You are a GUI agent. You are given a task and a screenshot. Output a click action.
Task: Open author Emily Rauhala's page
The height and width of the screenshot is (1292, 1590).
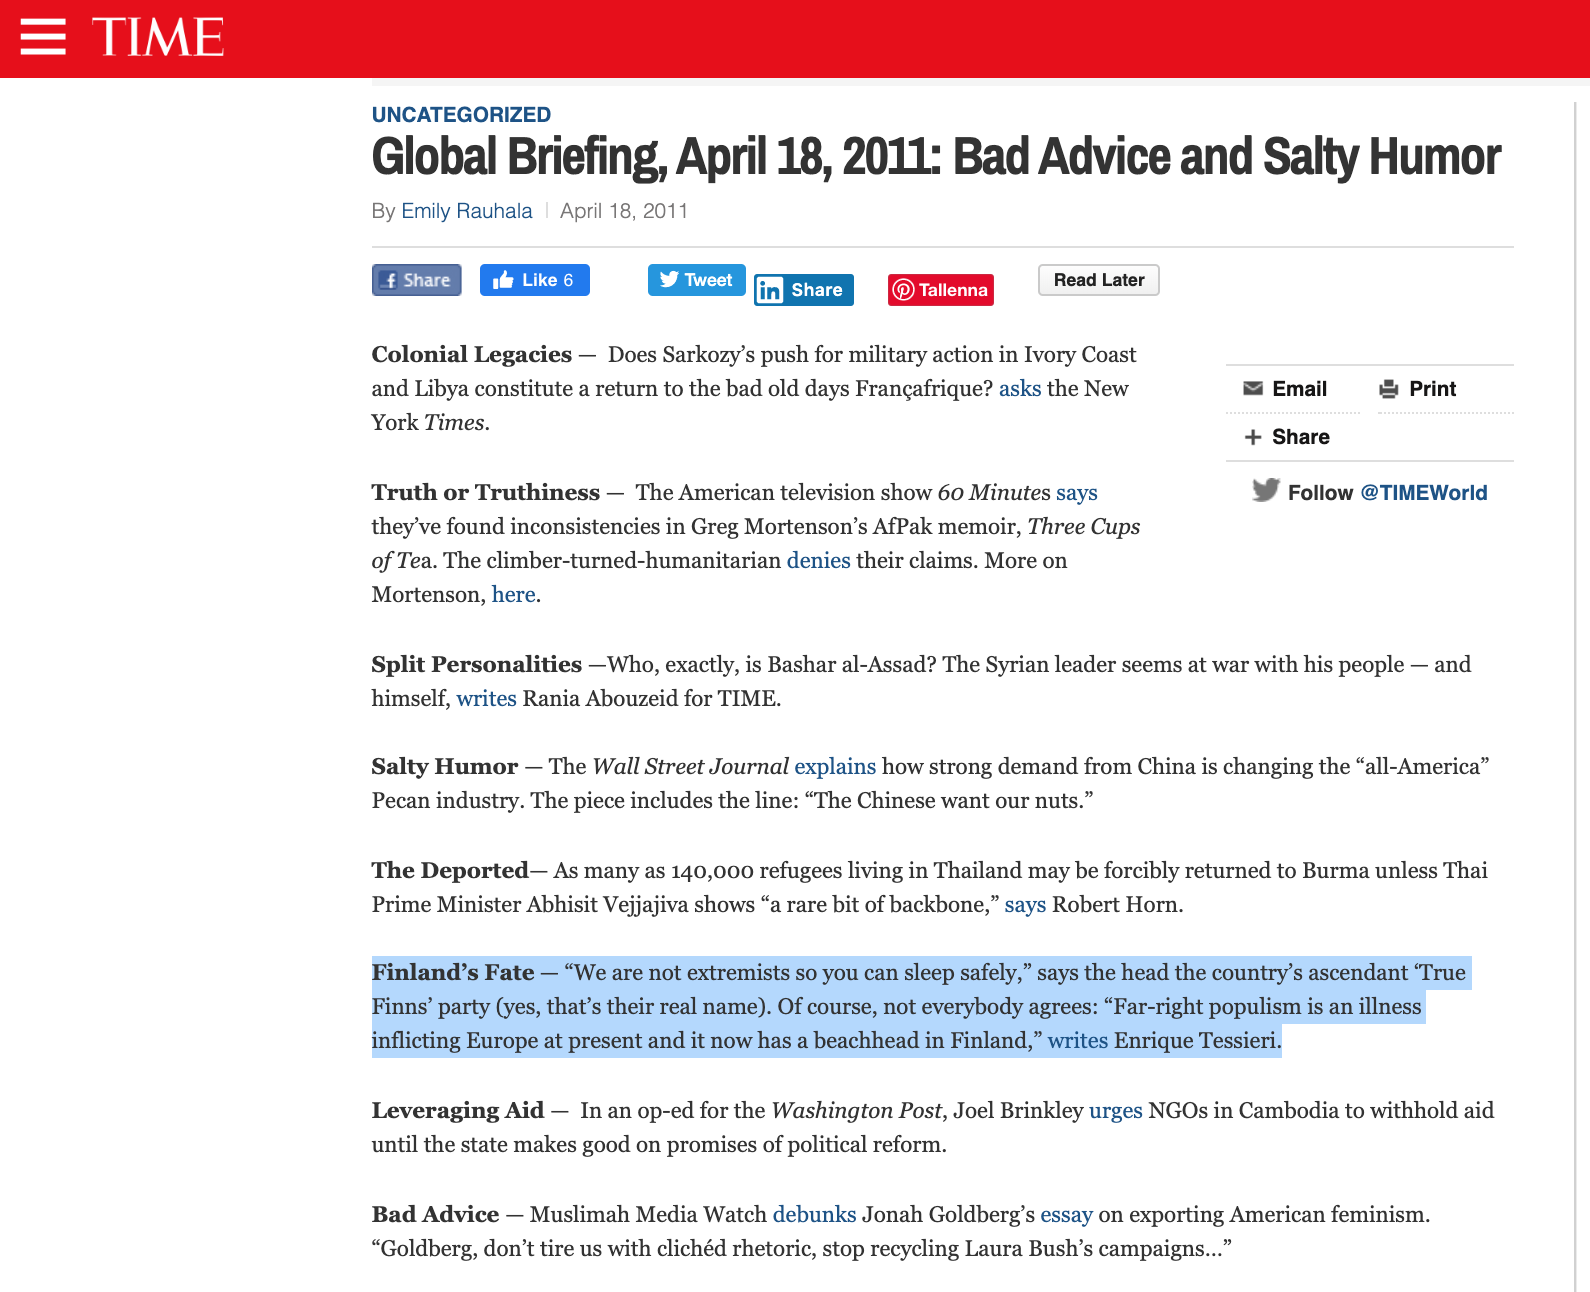467,211
